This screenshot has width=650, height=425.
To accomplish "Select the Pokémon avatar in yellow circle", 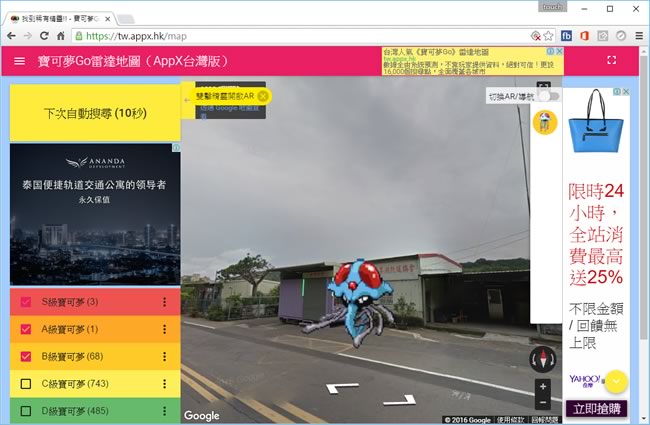I will (x=545, y=122).
